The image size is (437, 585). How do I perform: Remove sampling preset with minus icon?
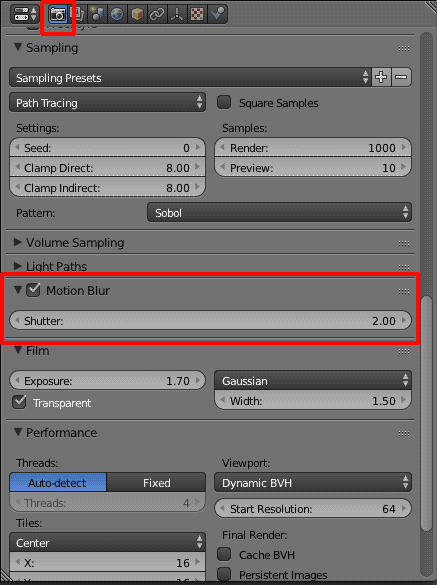tap(402, 77)
